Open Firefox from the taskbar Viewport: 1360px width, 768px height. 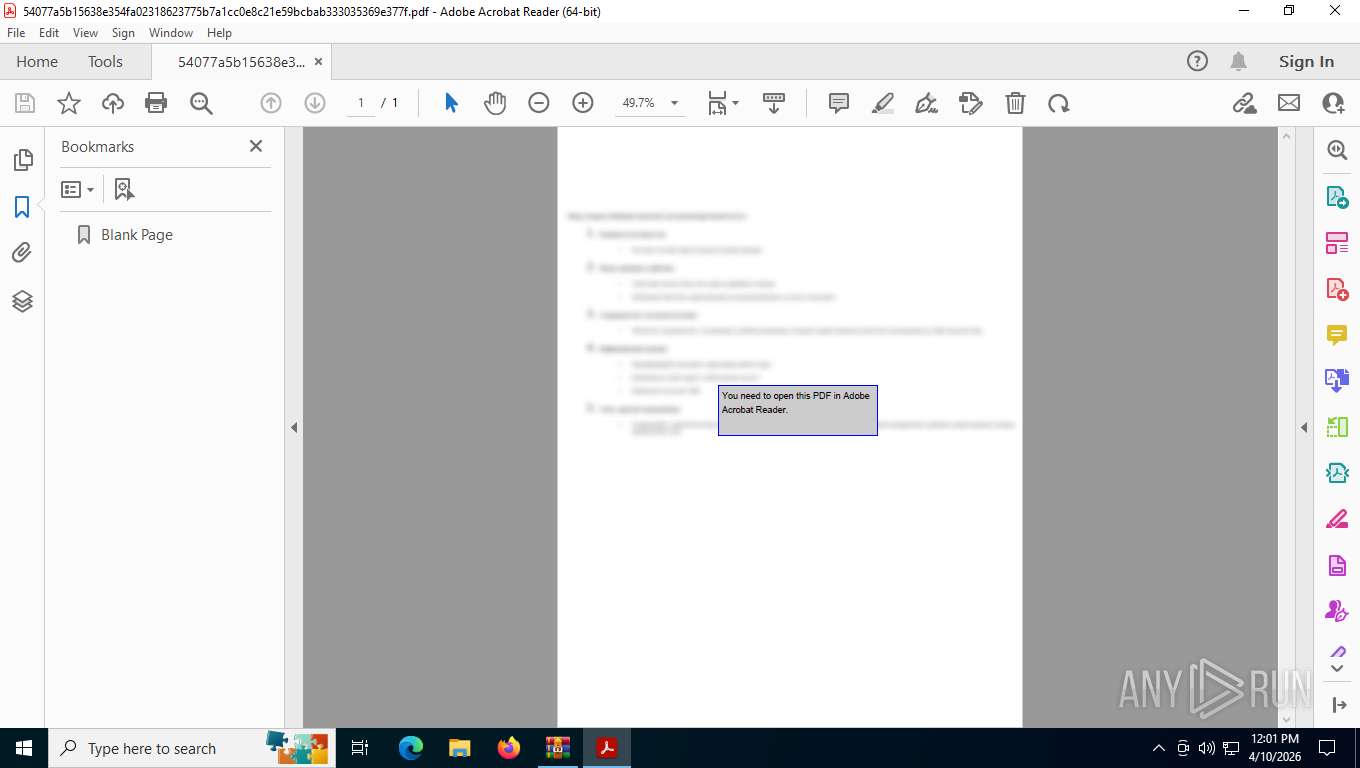pyautogui.click(x=509, y=748)
